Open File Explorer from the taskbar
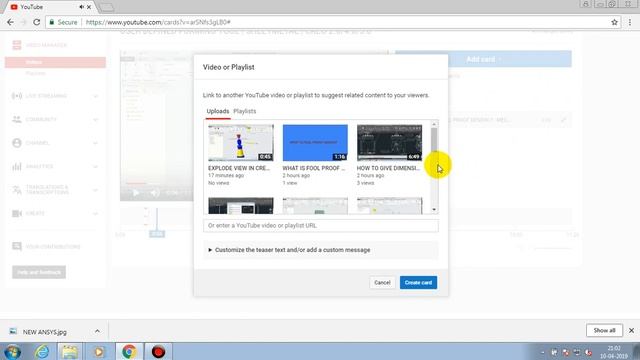The width and height of the screenshot is (640, 360). coord(70,351)
